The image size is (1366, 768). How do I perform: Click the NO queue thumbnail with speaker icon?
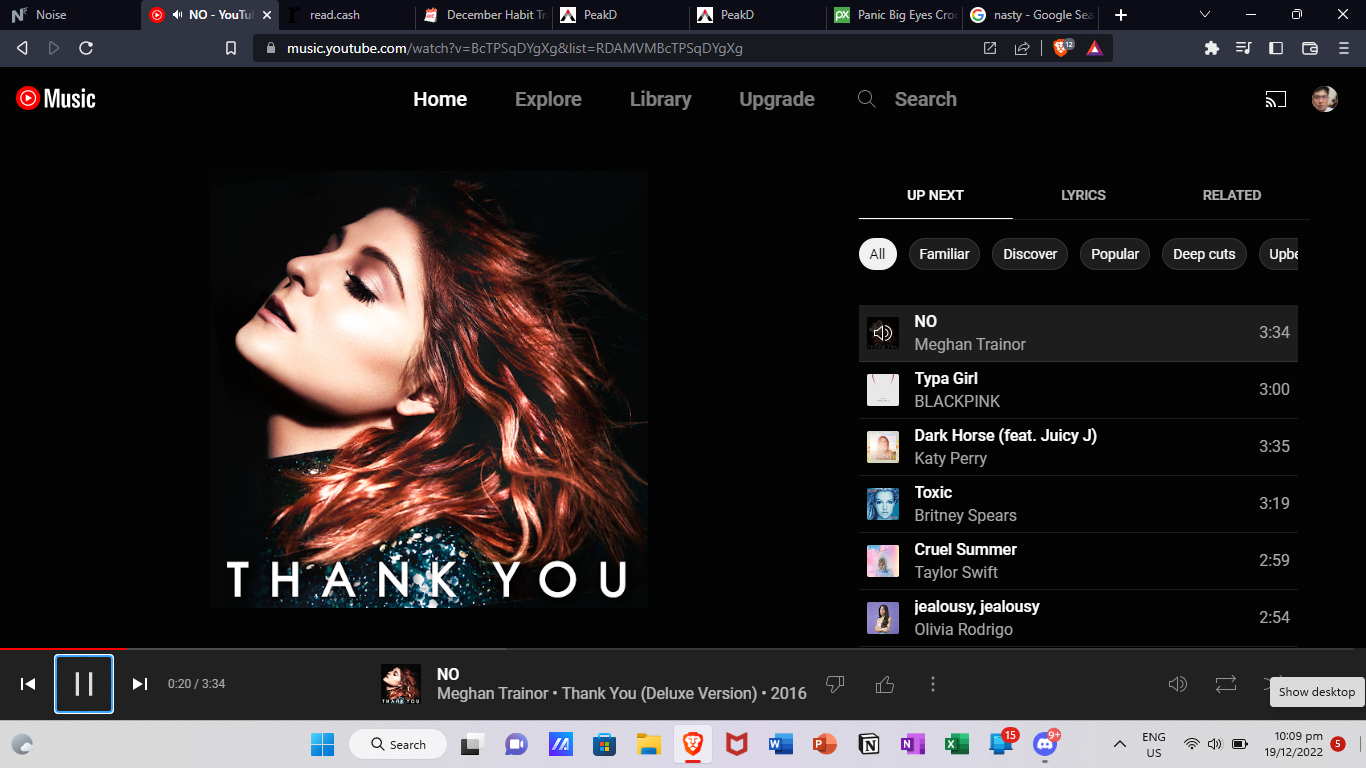[x=883, y=333]
